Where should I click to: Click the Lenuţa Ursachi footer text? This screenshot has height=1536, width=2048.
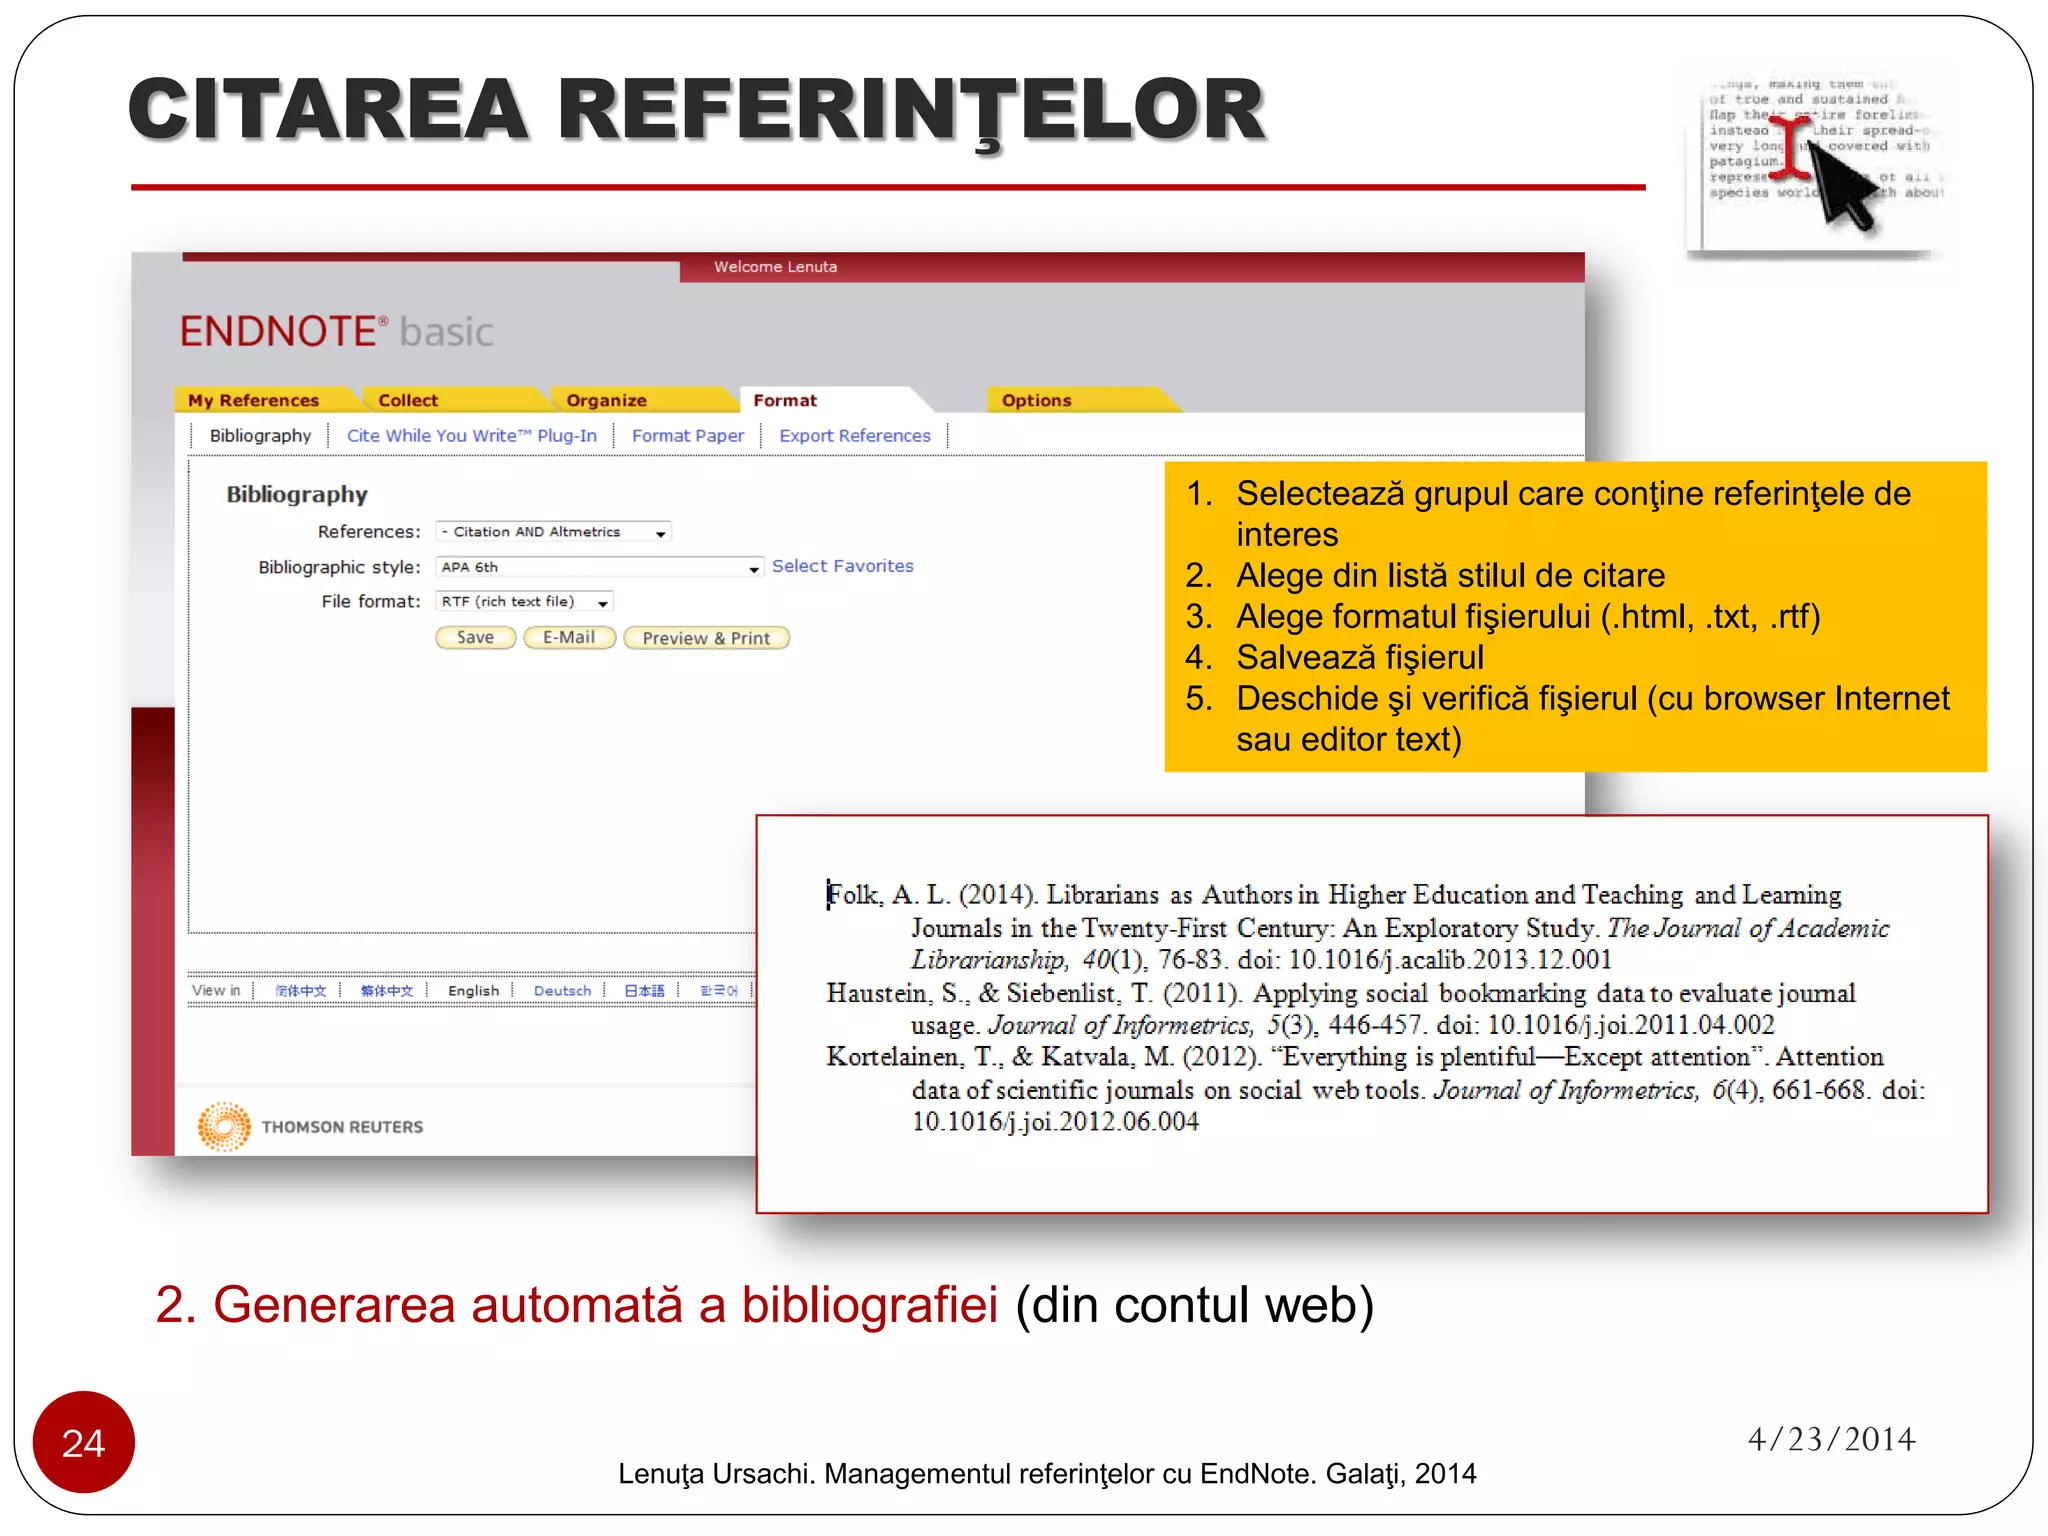[1047, 1473]
